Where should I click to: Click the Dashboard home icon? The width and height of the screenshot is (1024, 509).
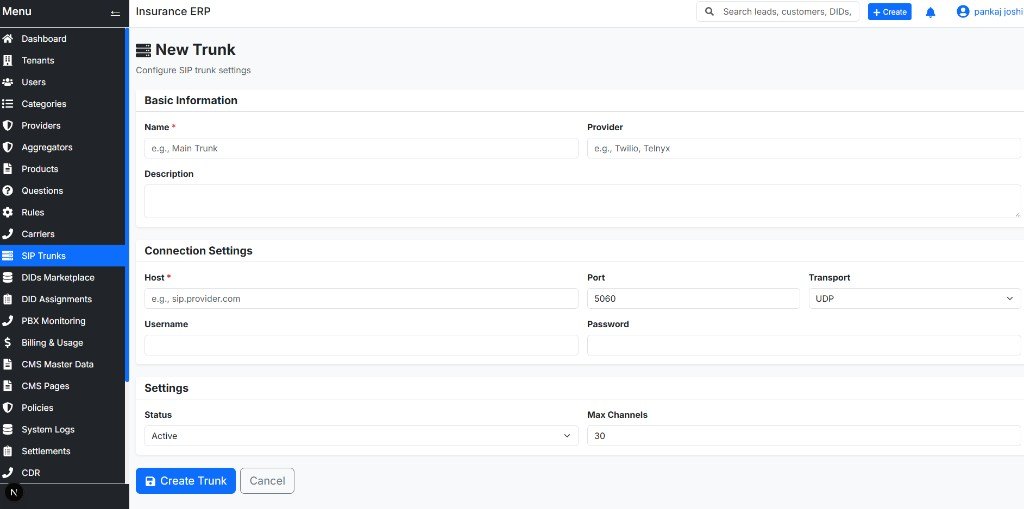click(x=8, y=39)
